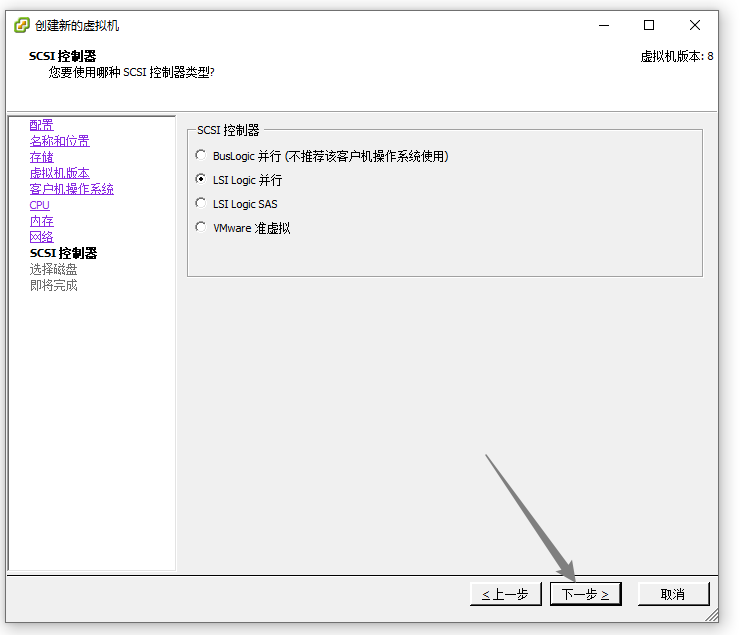Click the window resize grip corner

pyautogui.click(x=711, y=615)
